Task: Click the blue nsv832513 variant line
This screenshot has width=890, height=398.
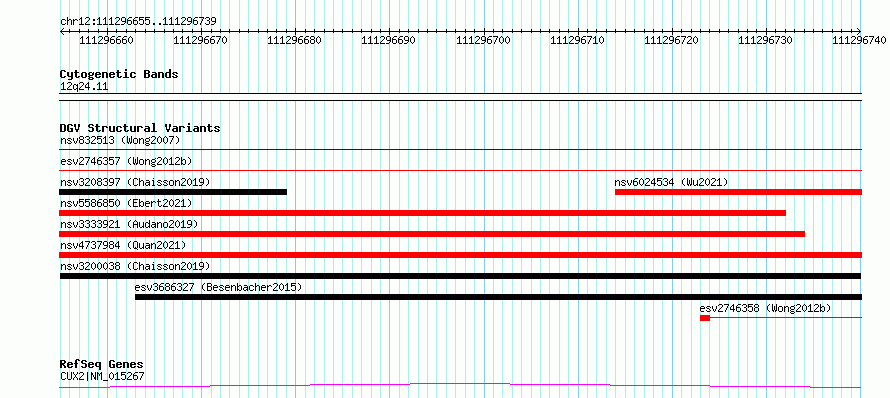Action: tap(460, 150)
